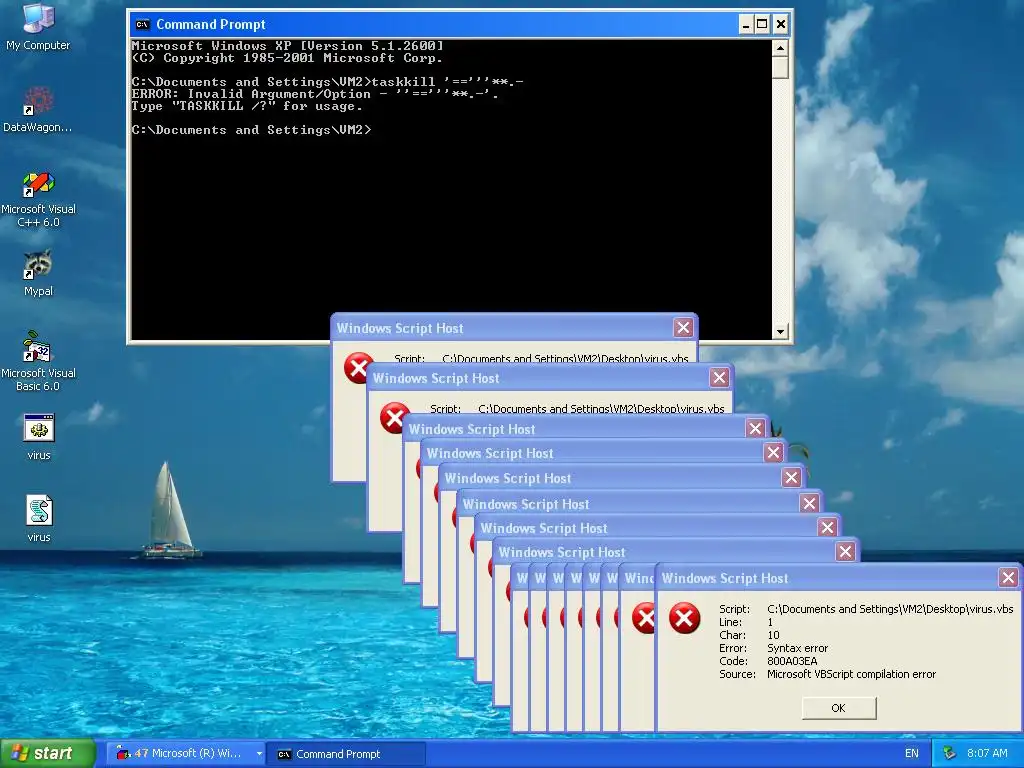Select the Mypal raccoon browser icon

tap(38, 273)
